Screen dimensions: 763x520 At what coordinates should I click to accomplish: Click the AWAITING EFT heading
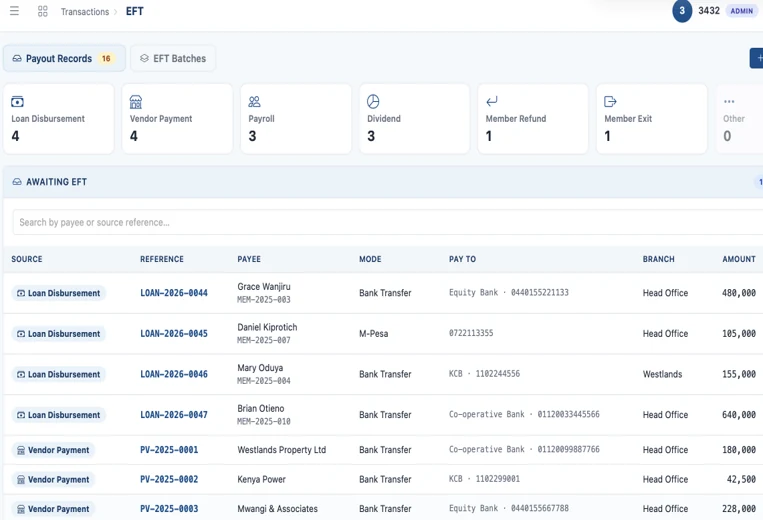pos(56,182)
